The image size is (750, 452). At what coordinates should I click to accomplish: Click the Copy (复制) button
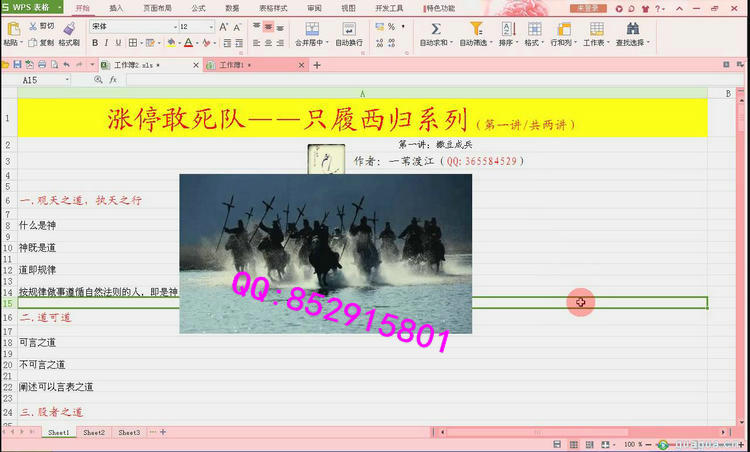(x=42, y=43)
